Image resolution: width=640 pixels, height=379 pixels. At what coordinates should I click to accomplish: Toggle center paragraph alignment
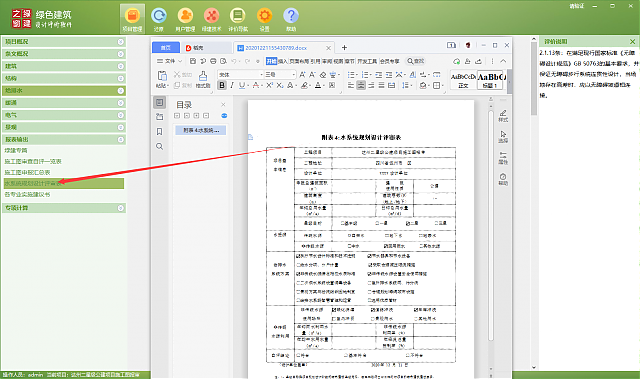(361, 85)
